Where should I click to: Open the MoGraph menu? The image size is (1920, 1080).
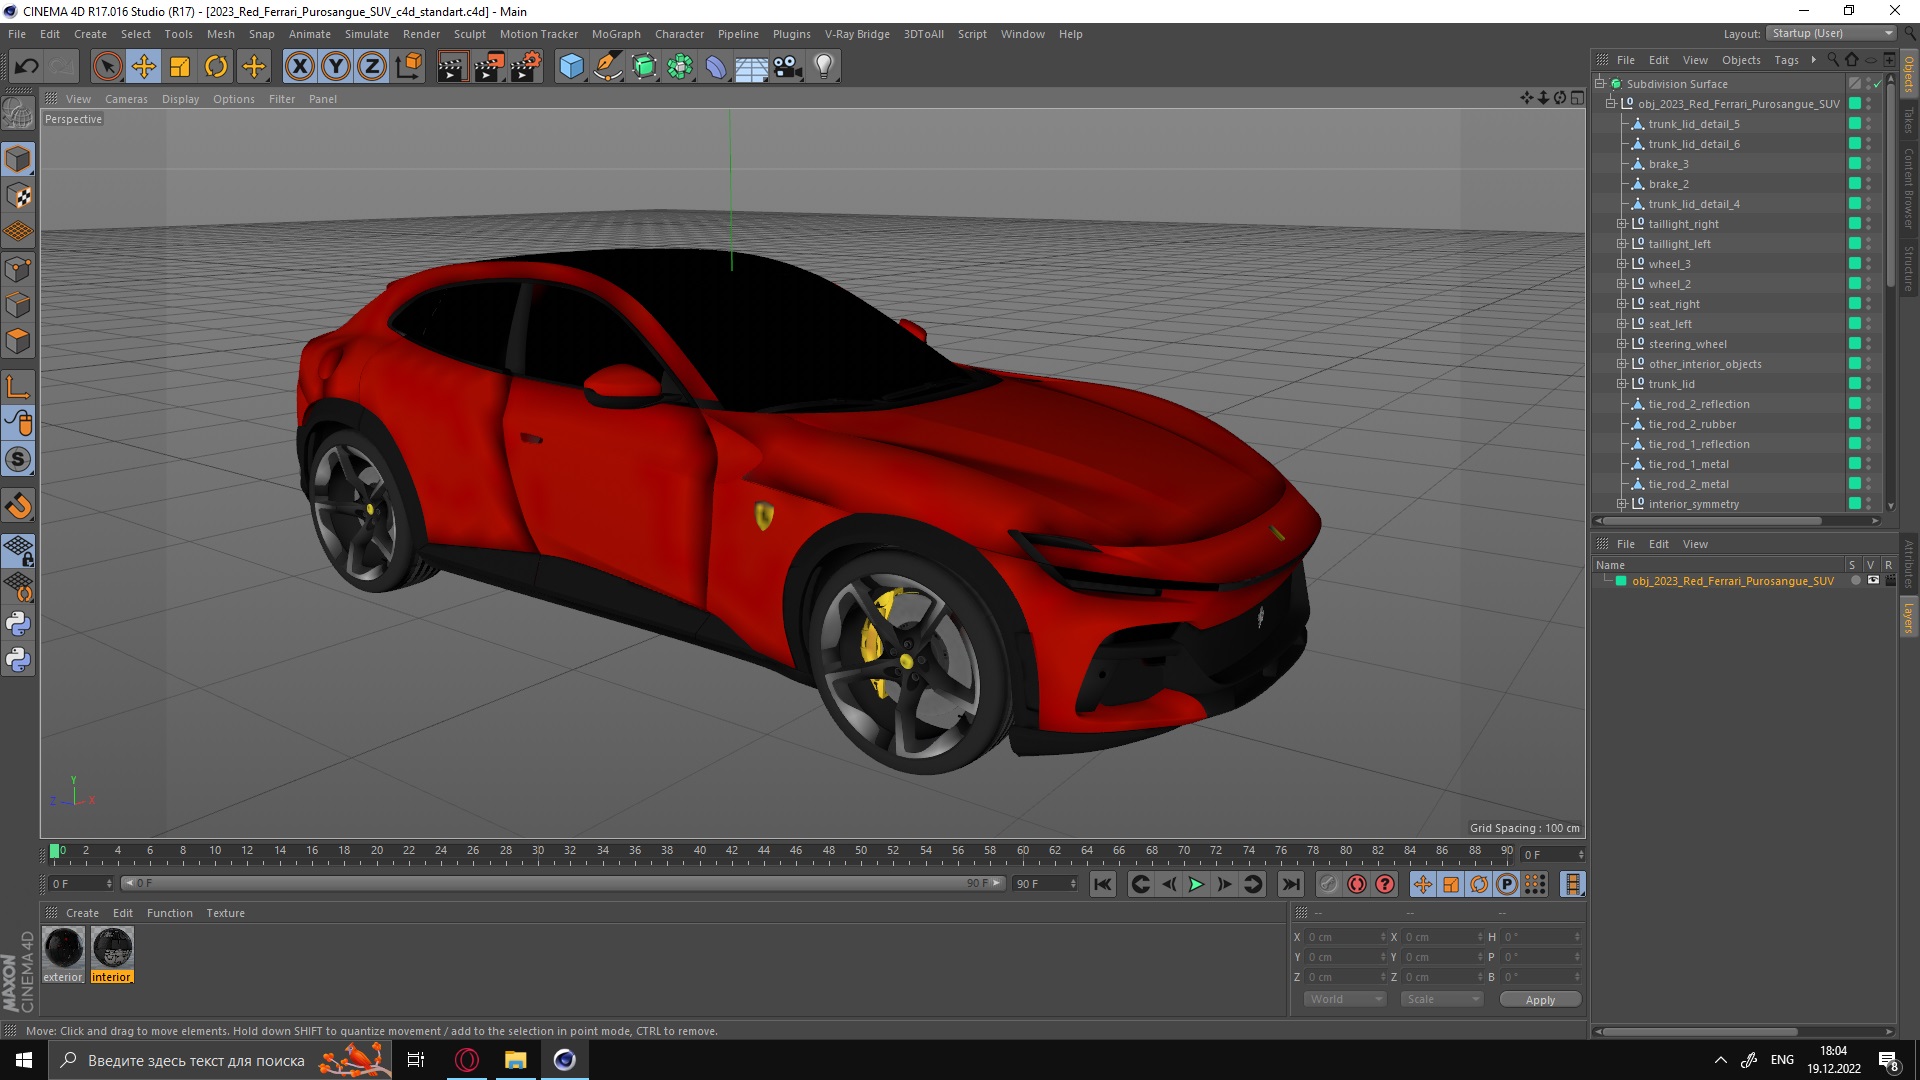tap(615, 34)
